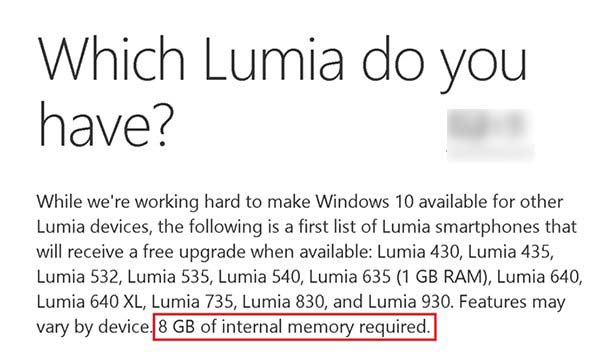This screenshot has width=600, height=364.
Task: Click the "Windows 10" text in the paragraph
Action: pos(365,202)
